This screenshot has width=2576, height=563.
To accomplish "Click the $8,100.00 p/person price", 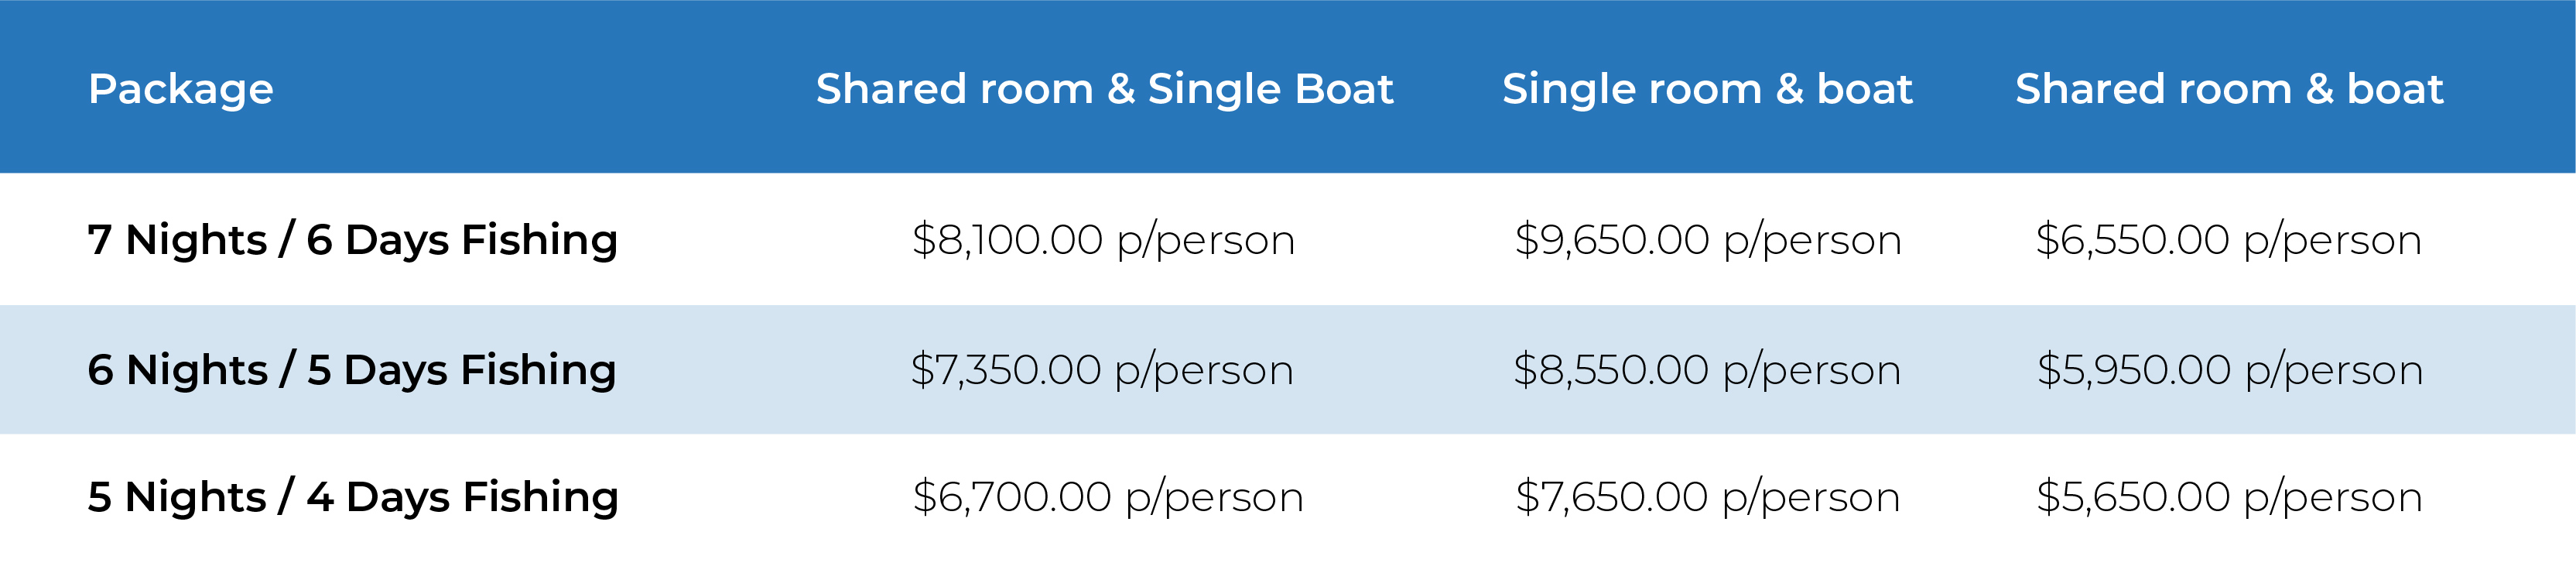I will (1103, 241).
